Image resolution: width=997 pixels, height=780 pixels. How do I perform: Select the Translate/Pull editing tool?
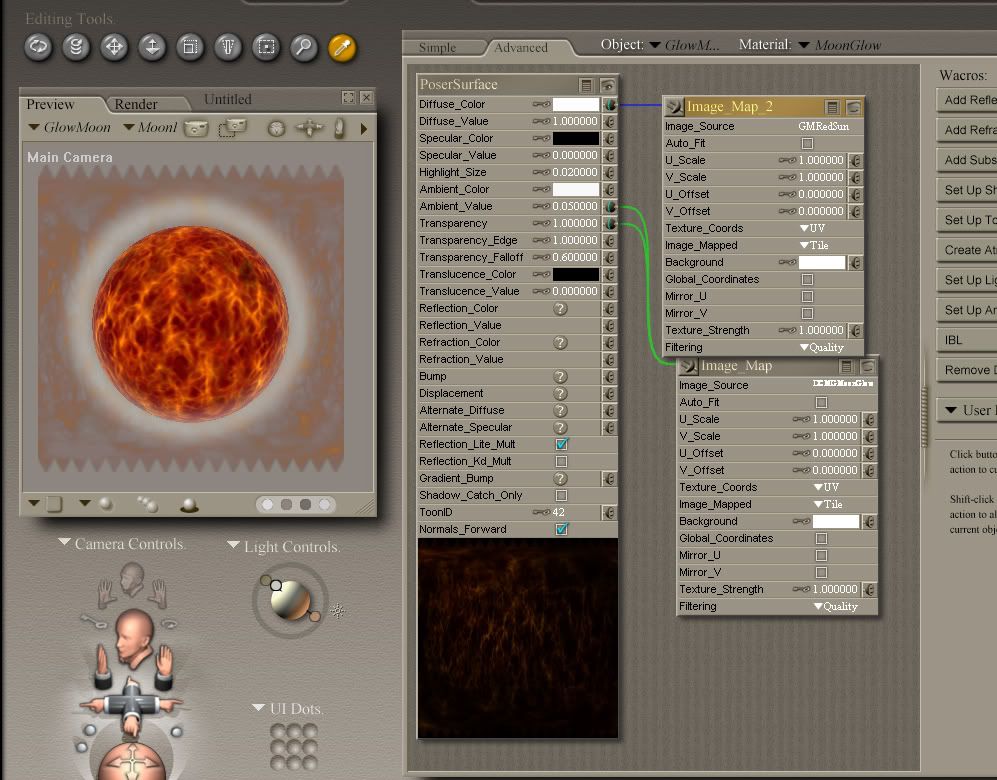coord(114,46)
